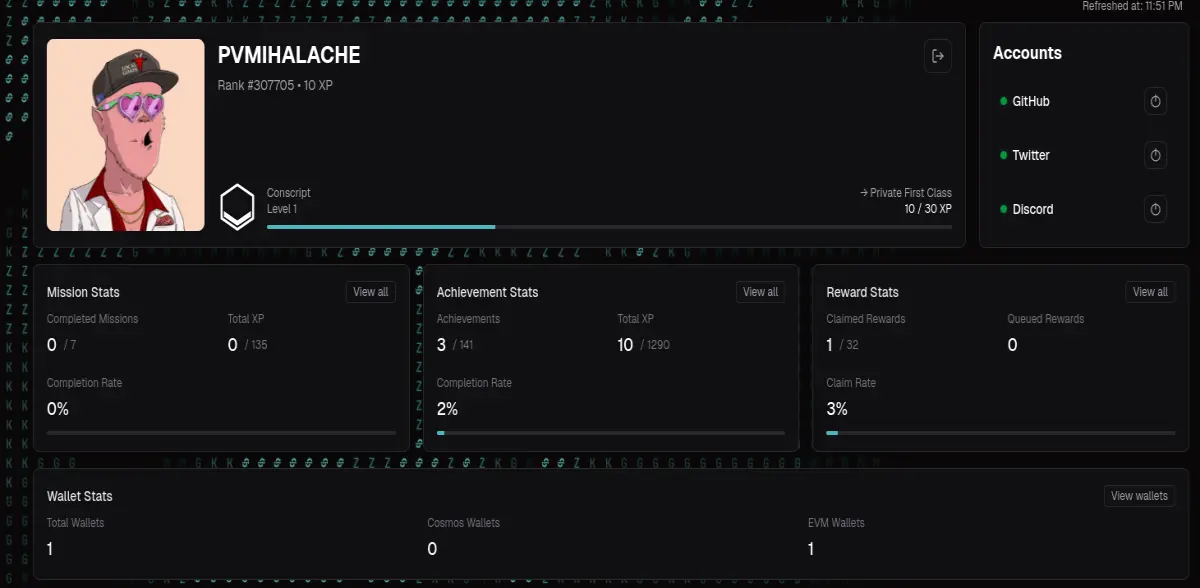Click the Rank #307705 text
Image resolution: width=1200 pixels, height=588 pixels.
[256, 86]
